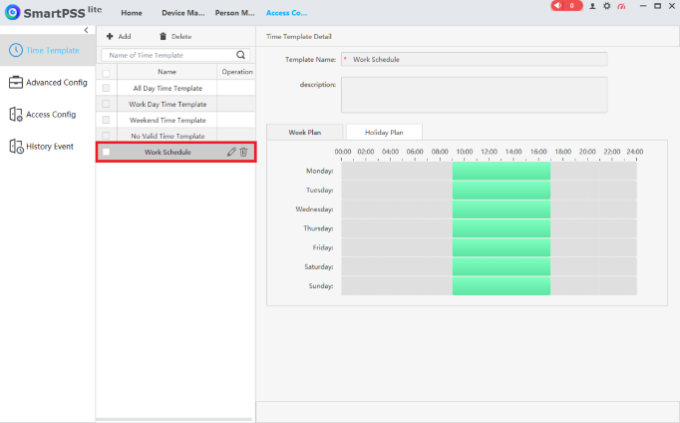Click the description text area
This screenshot has width=680, height=423.
pos(474,95)
